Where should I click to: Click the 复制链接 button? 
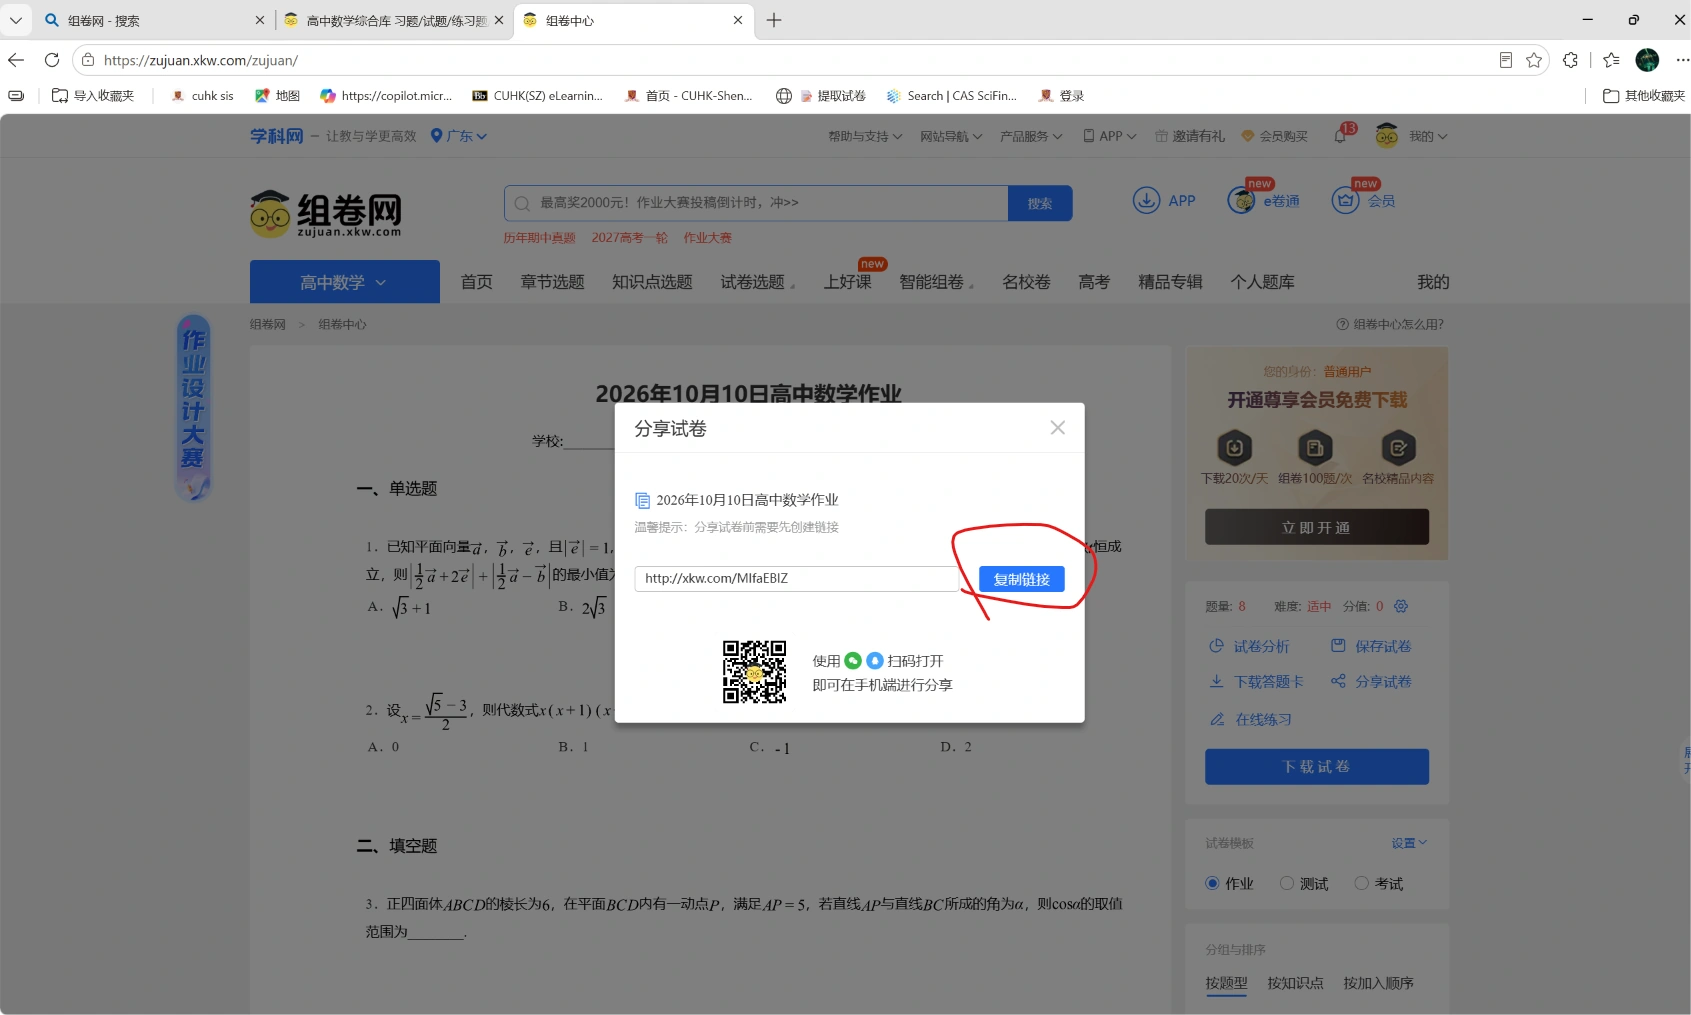tap(1021, 579)
